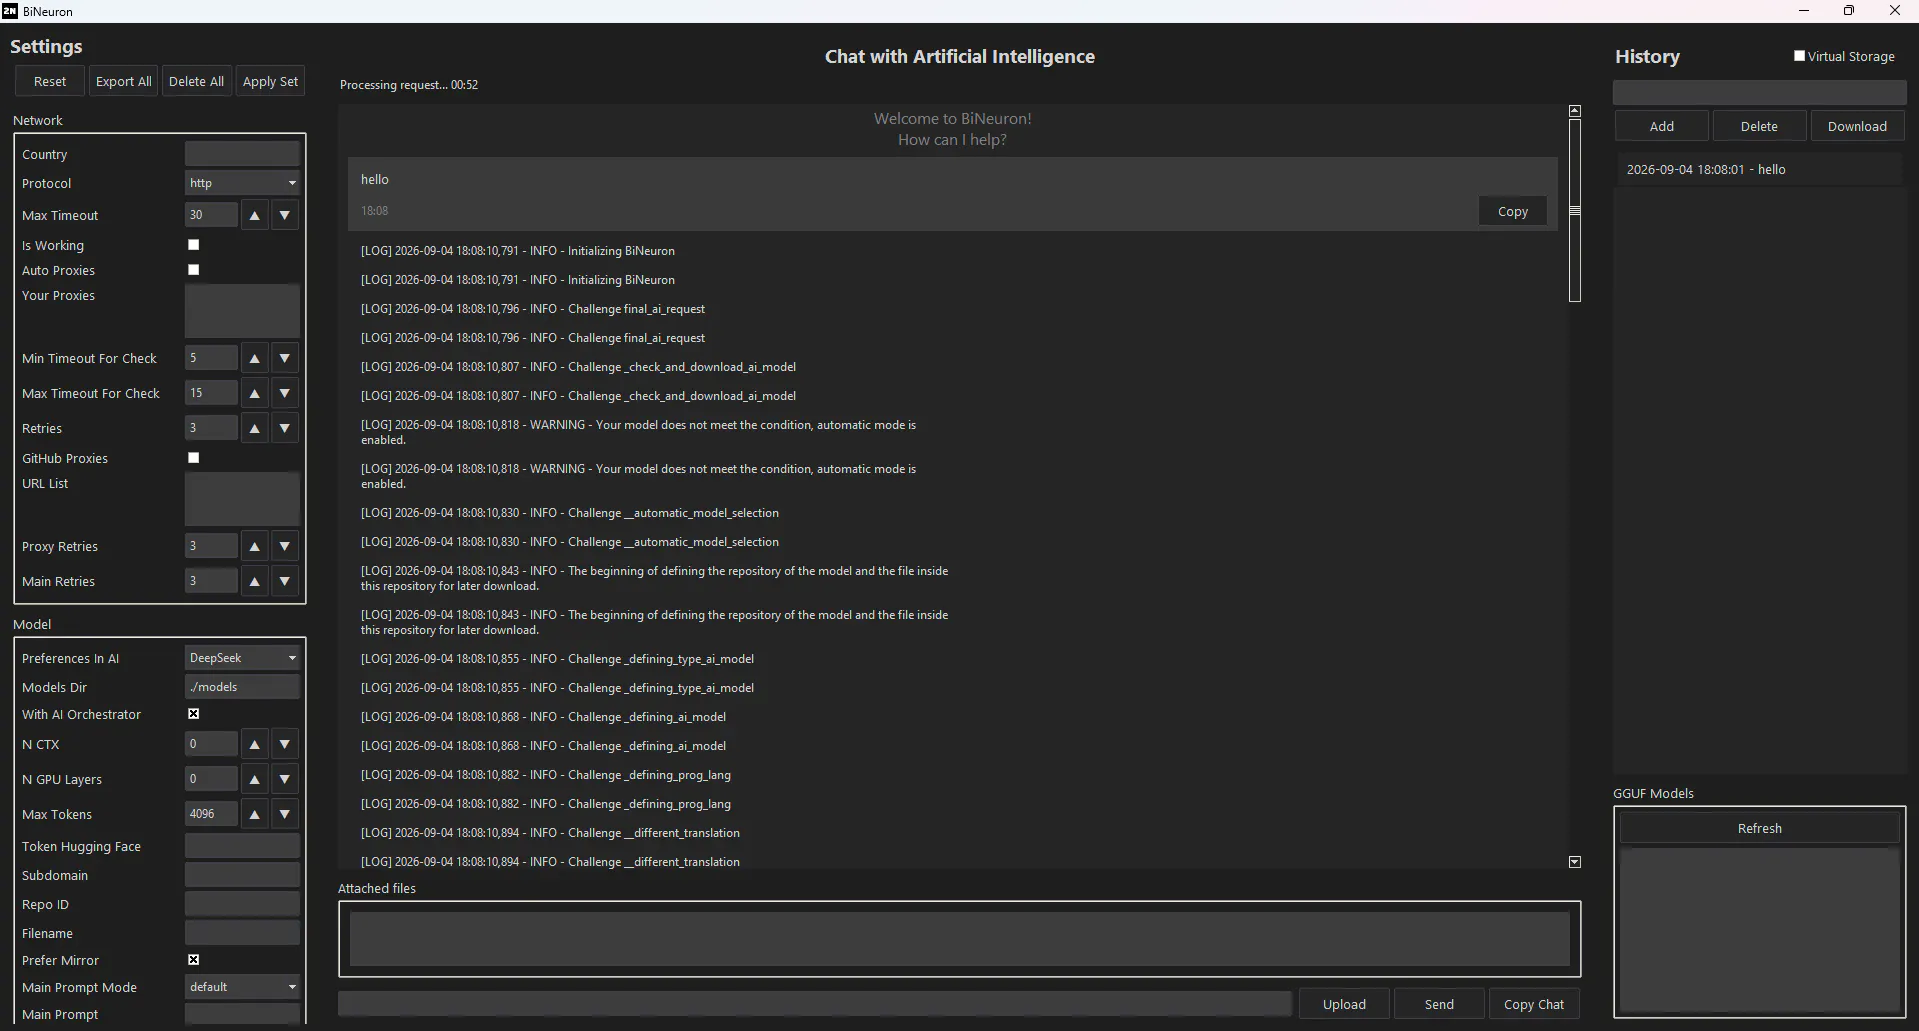Click the GGUF Models list box
The height and width of the screenshot is (1031, 1919).
pyautogui.click(x=1759, y=929)
